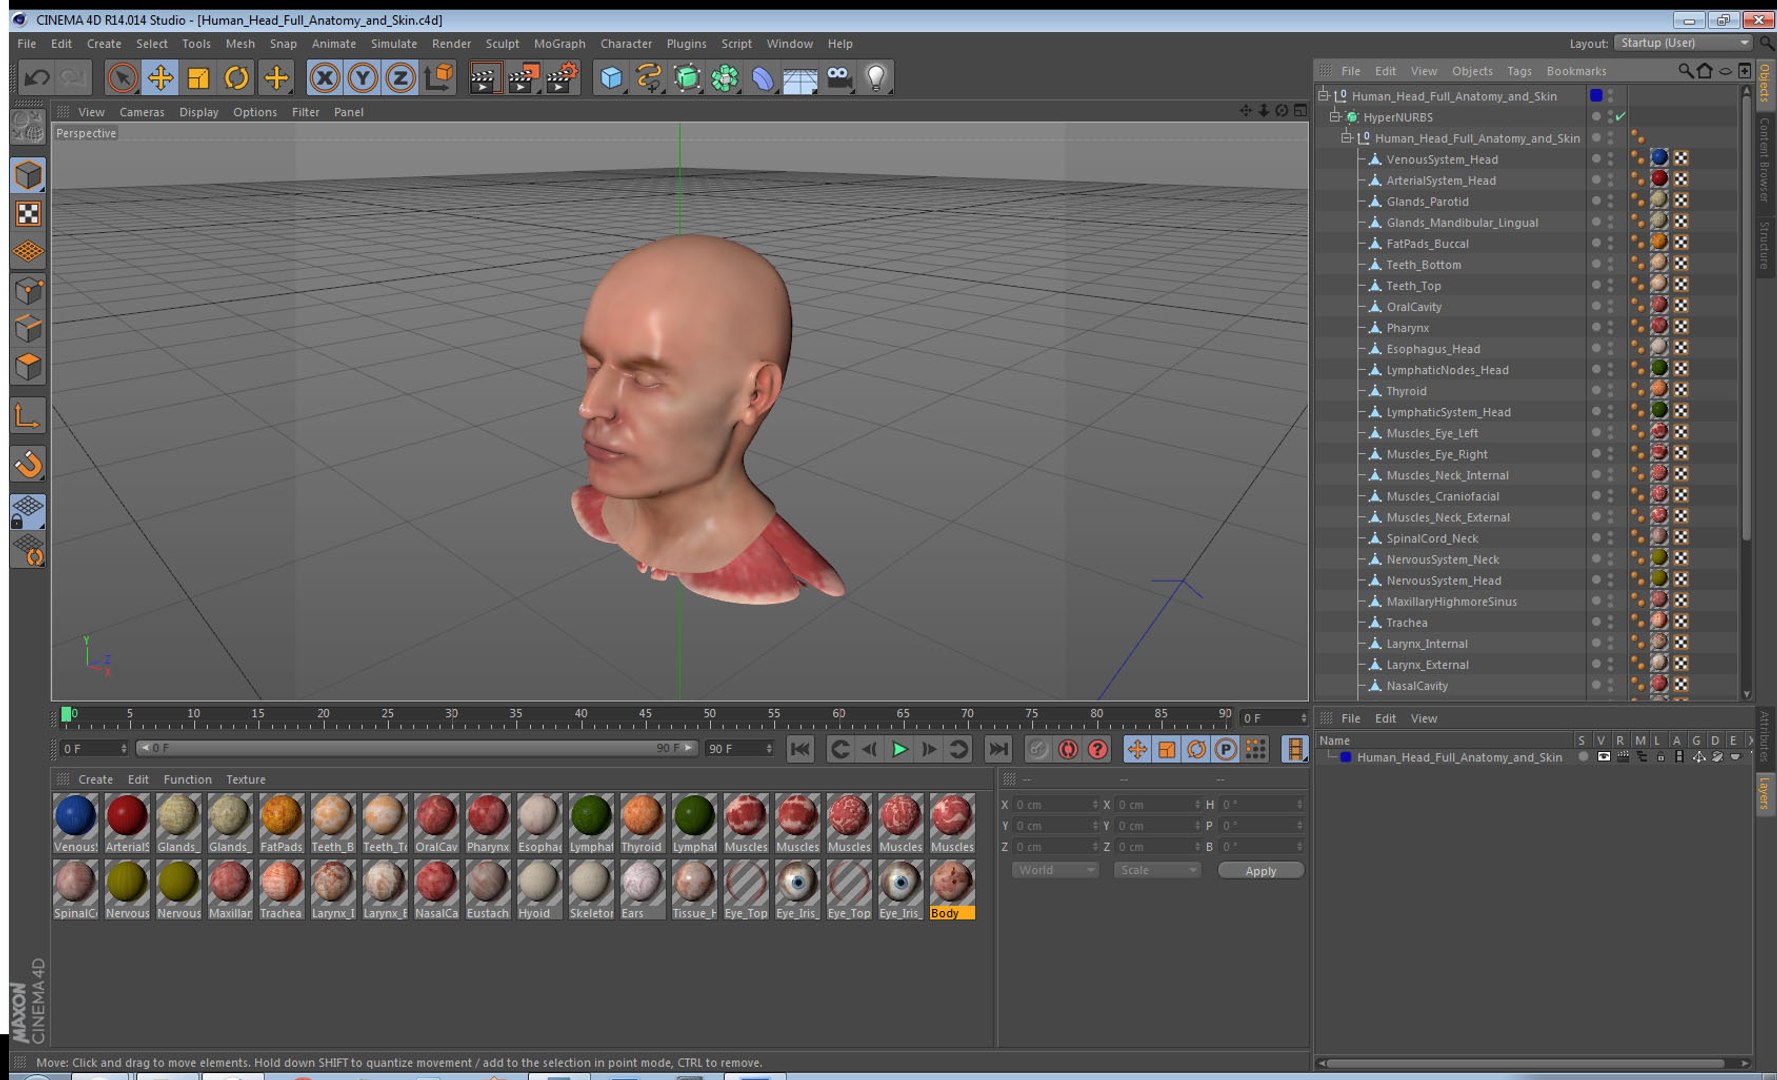The image size is (1777, 1080).
Task: Add a HyperNURBS generator icon
Action: pyautogui.click(x=687, y=77)
